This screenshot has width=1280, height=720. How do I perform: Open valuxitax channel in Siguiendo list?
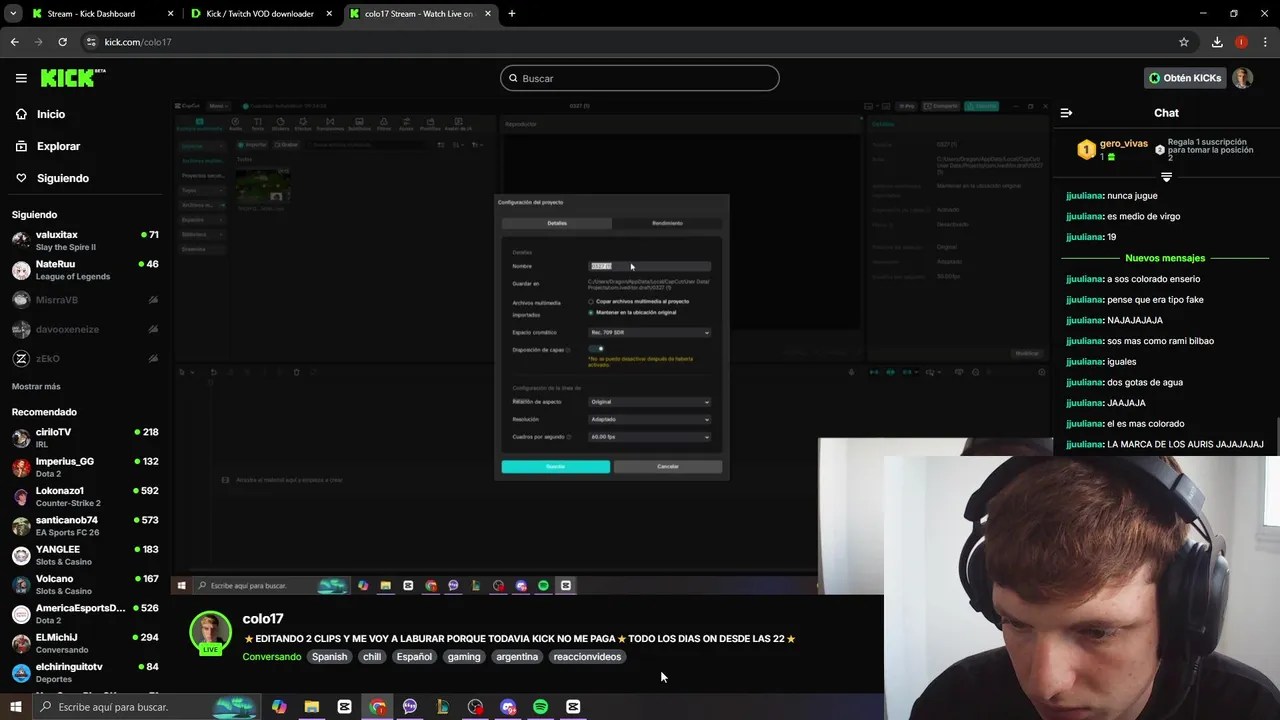(85, 241)
